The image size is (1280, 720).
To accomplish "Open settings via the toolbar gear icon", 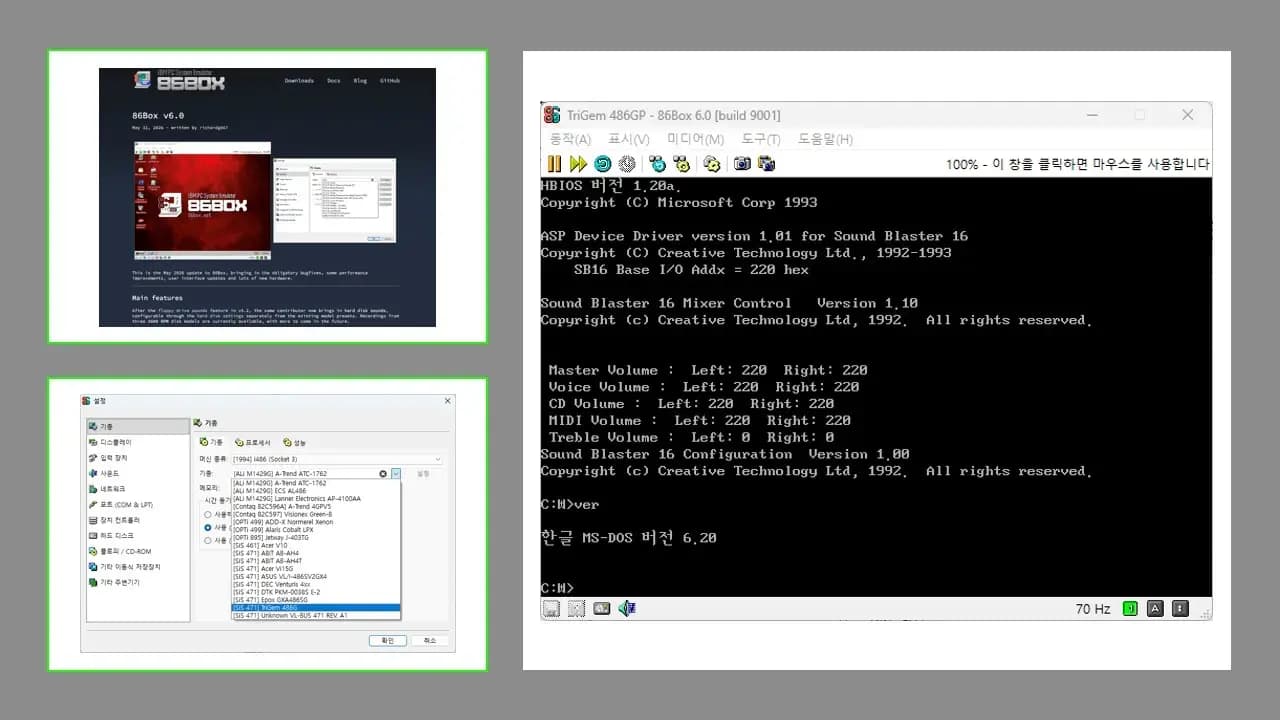I will [712, 163].
